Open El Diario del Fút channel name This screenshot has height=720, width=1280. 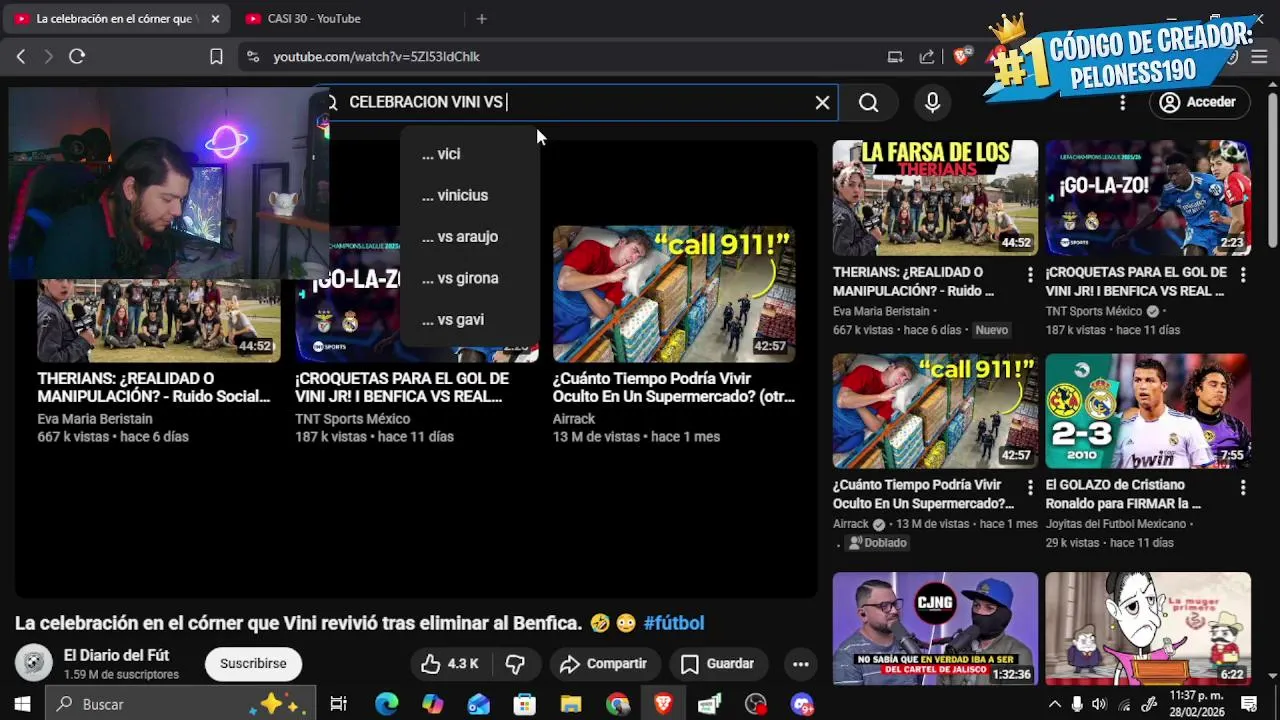point(116,656)
